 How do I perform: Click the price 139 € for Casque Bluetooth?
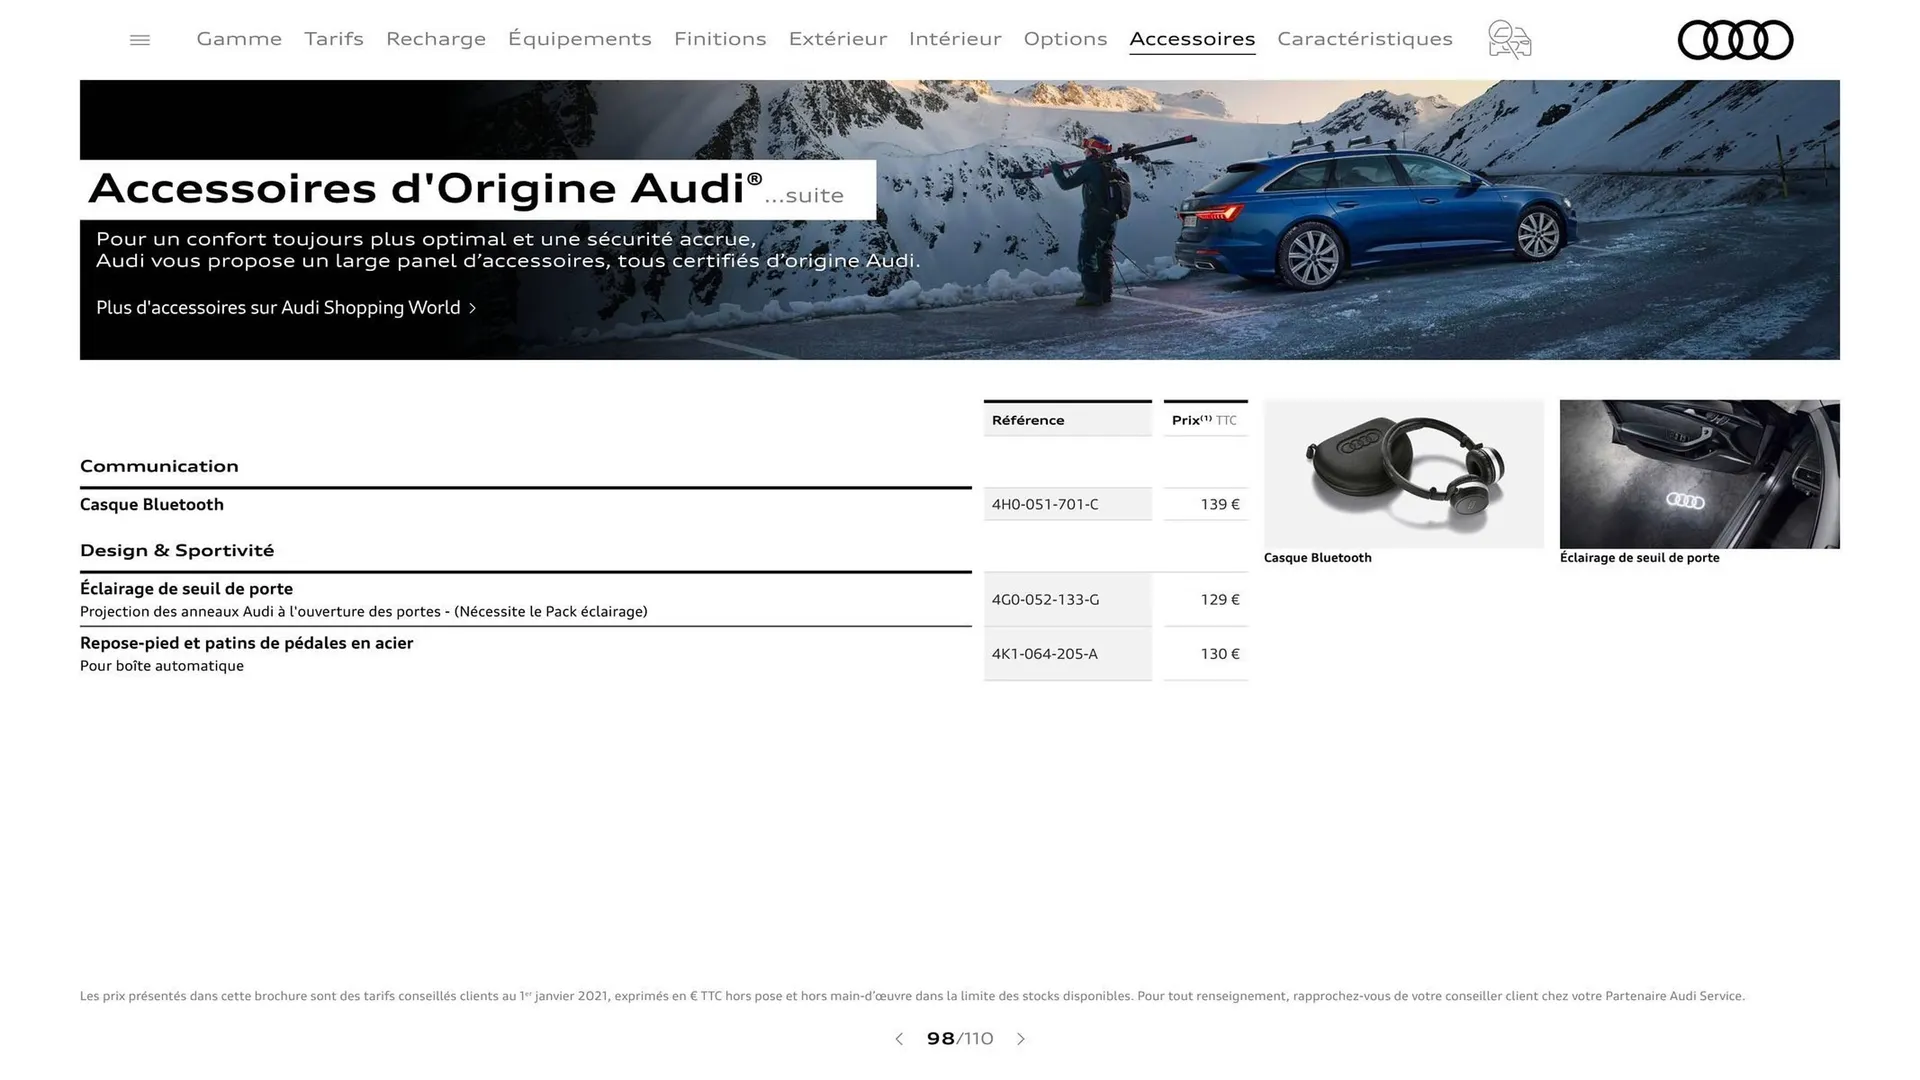[x=1218, y=504]
